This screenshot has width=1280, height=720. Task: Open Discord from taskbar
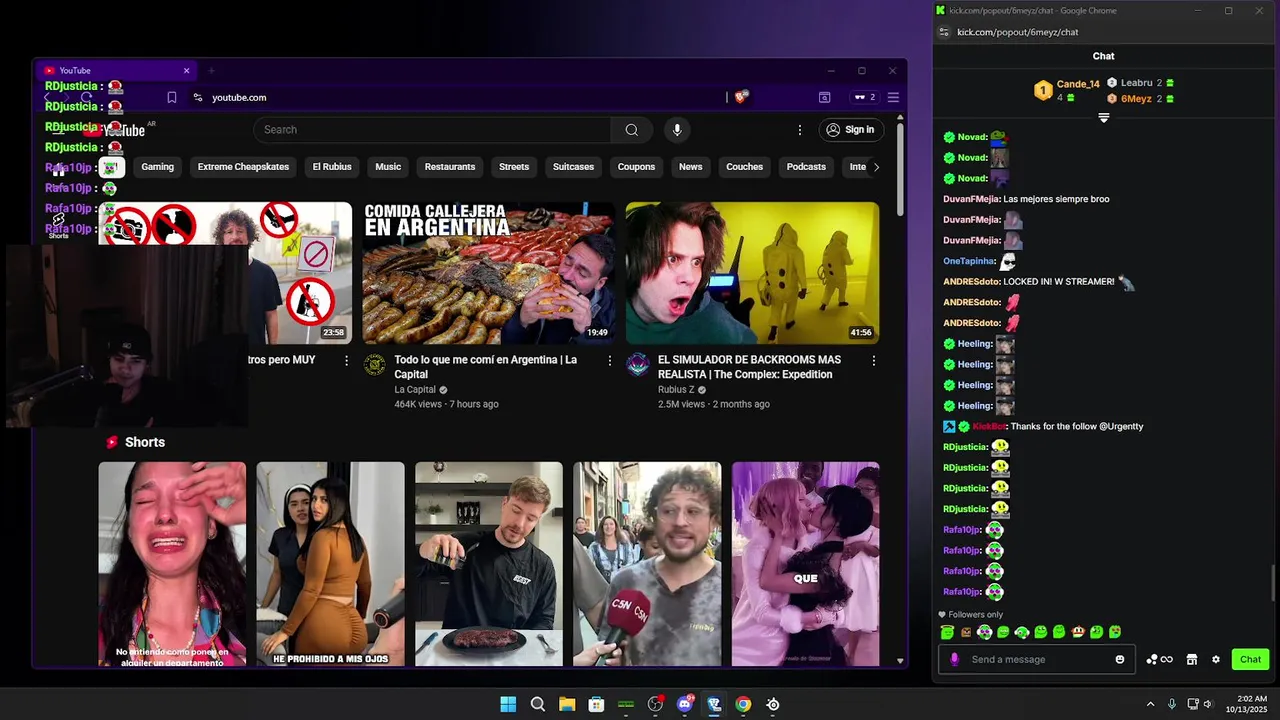(x=685, y=704)
